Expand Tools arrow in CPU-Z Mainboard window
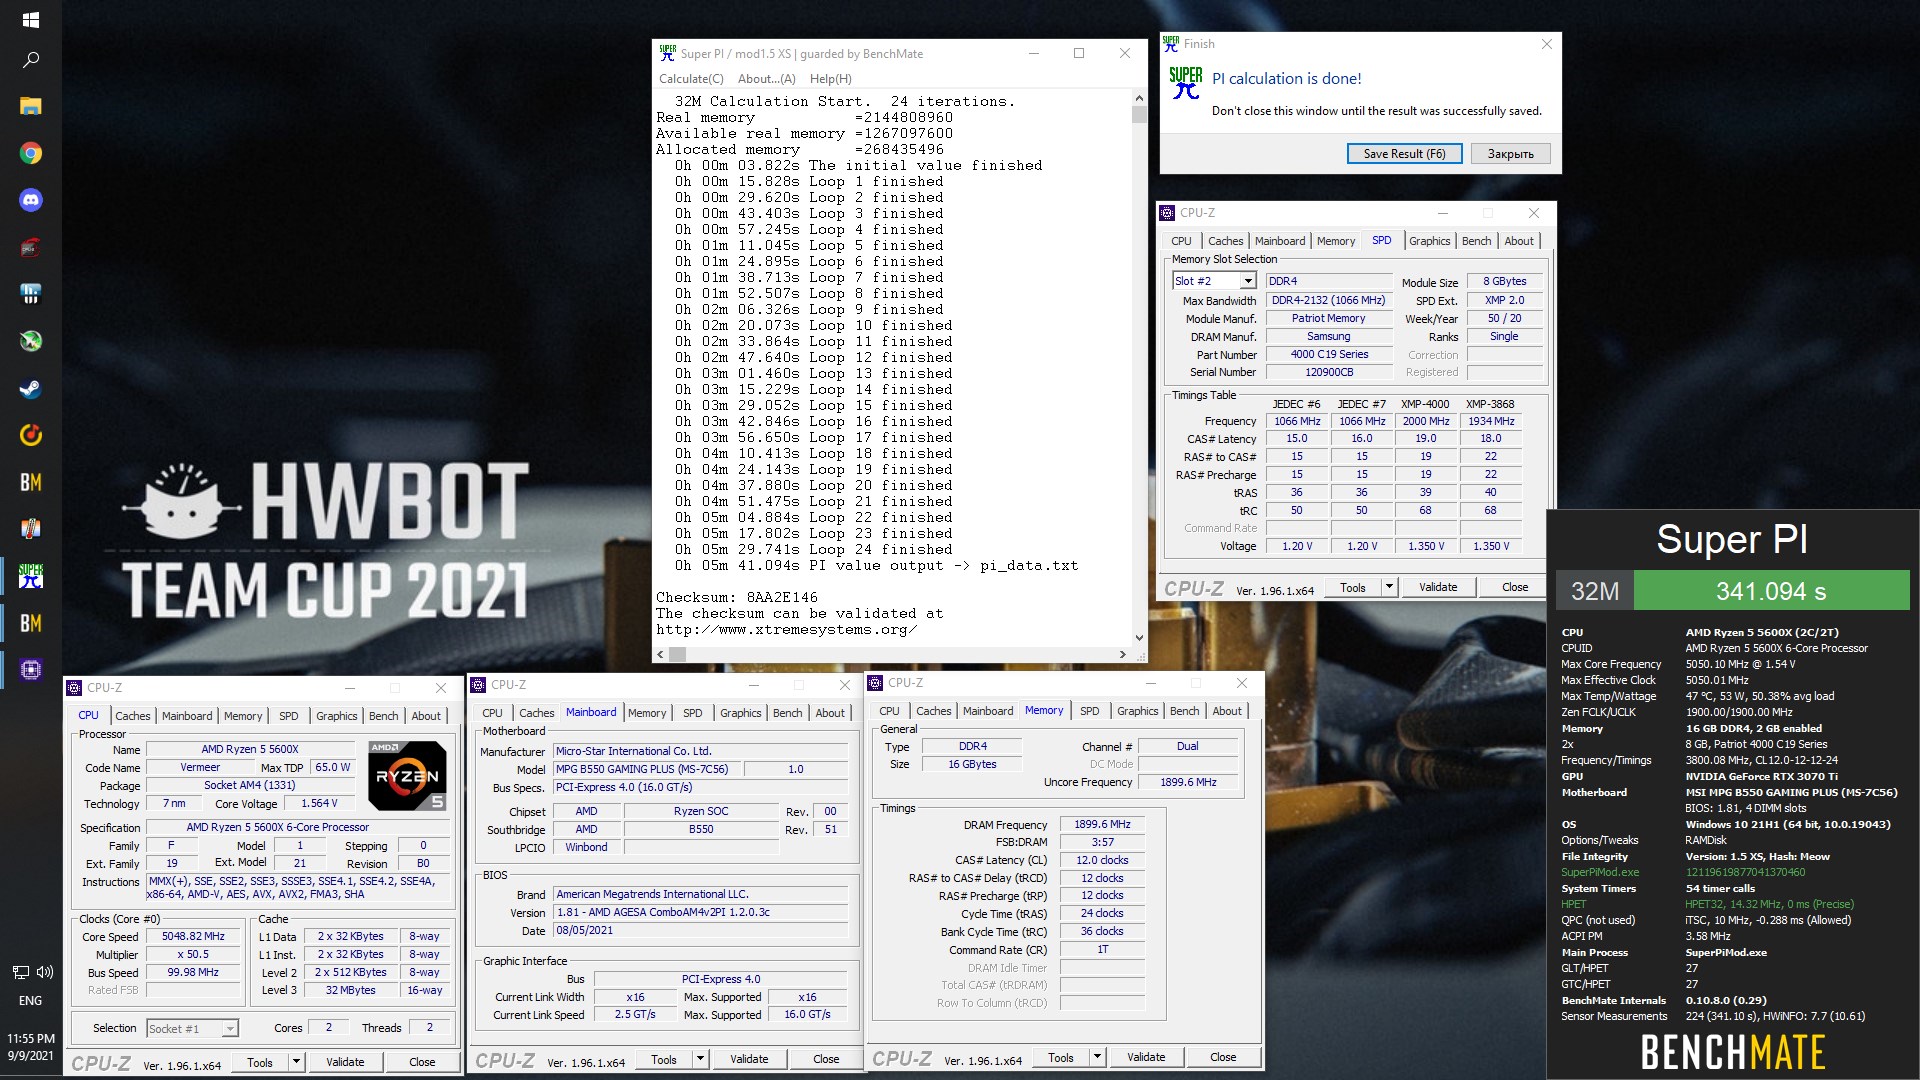This screenshot has width=1920, height=1080. point(700,1059)
